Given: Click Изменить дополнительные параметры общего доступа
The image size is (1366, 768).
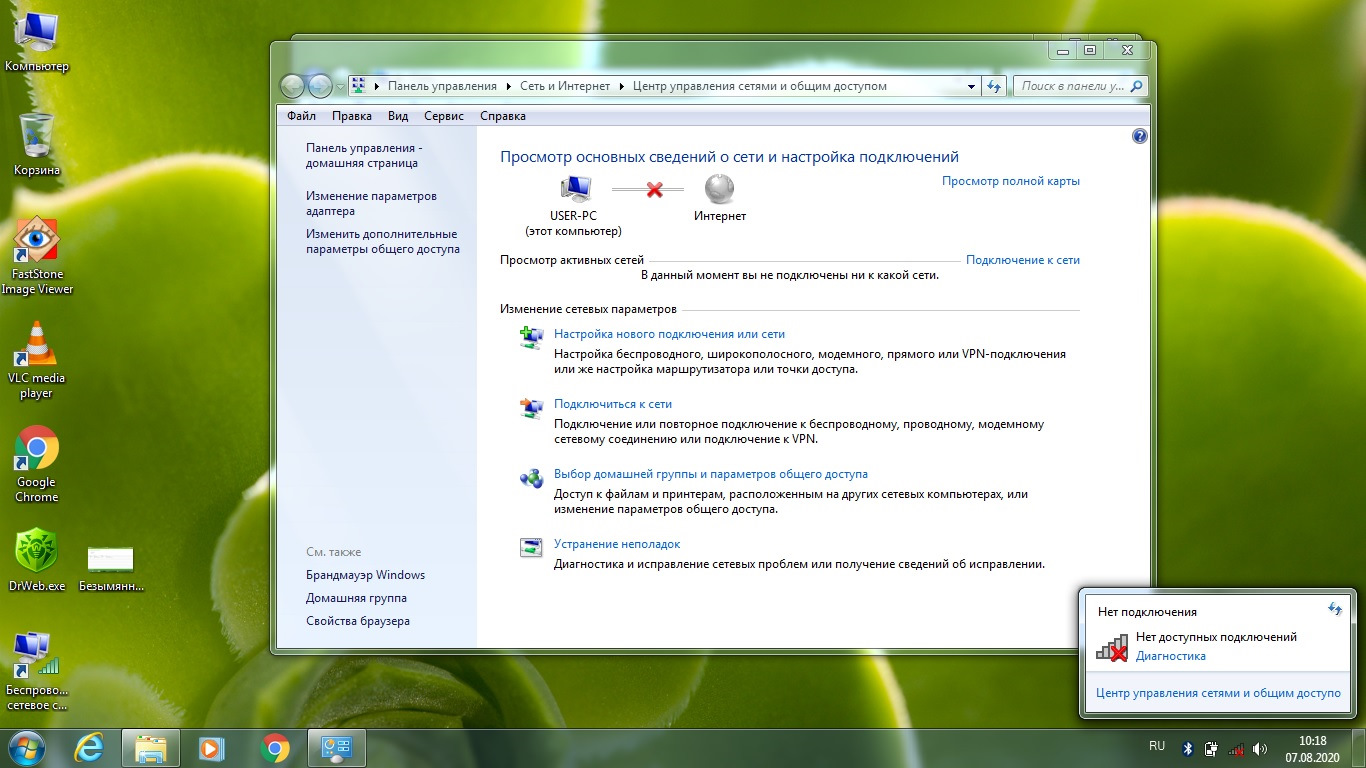Looking at the screenshot, I should 383,241.
